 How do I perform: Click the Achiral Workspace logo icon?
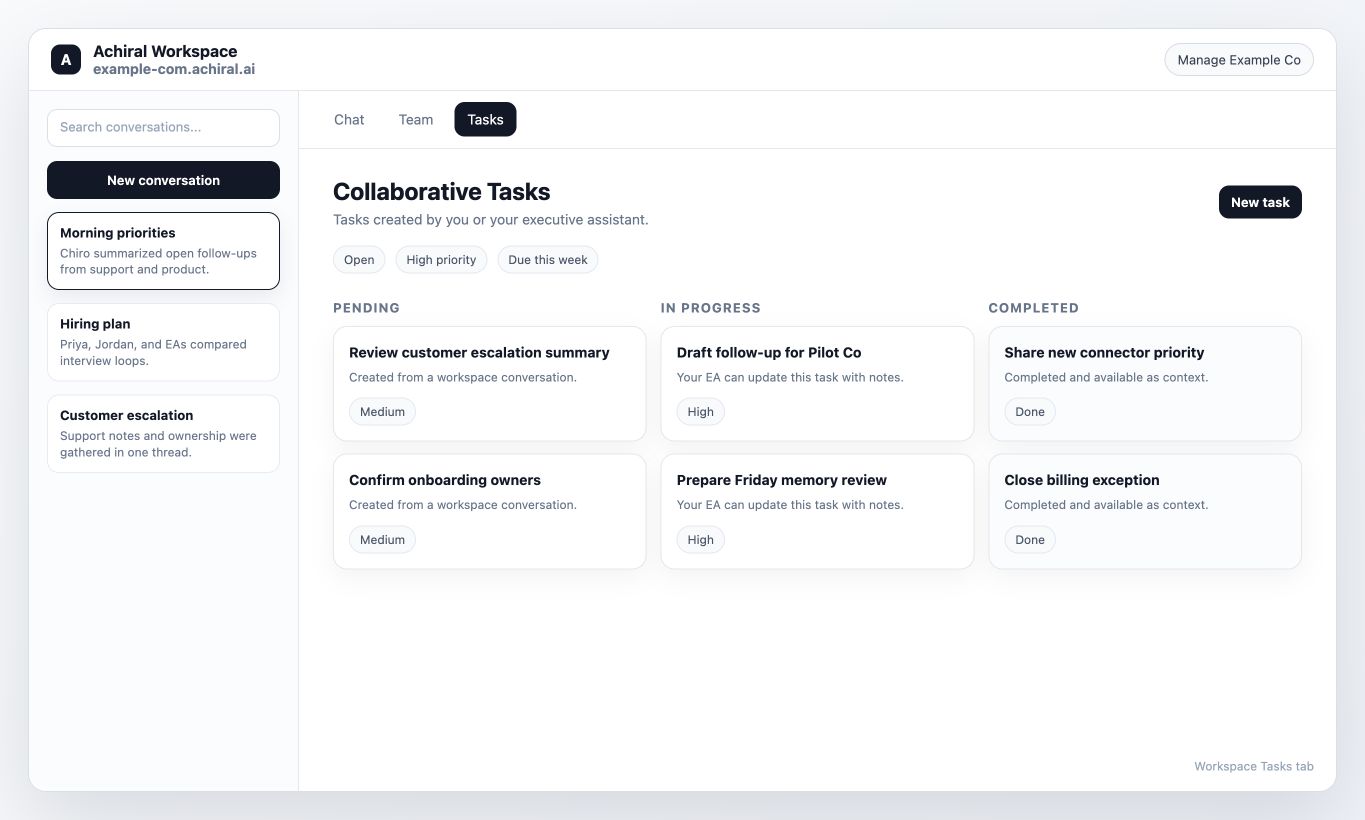(x=66, y=60)
